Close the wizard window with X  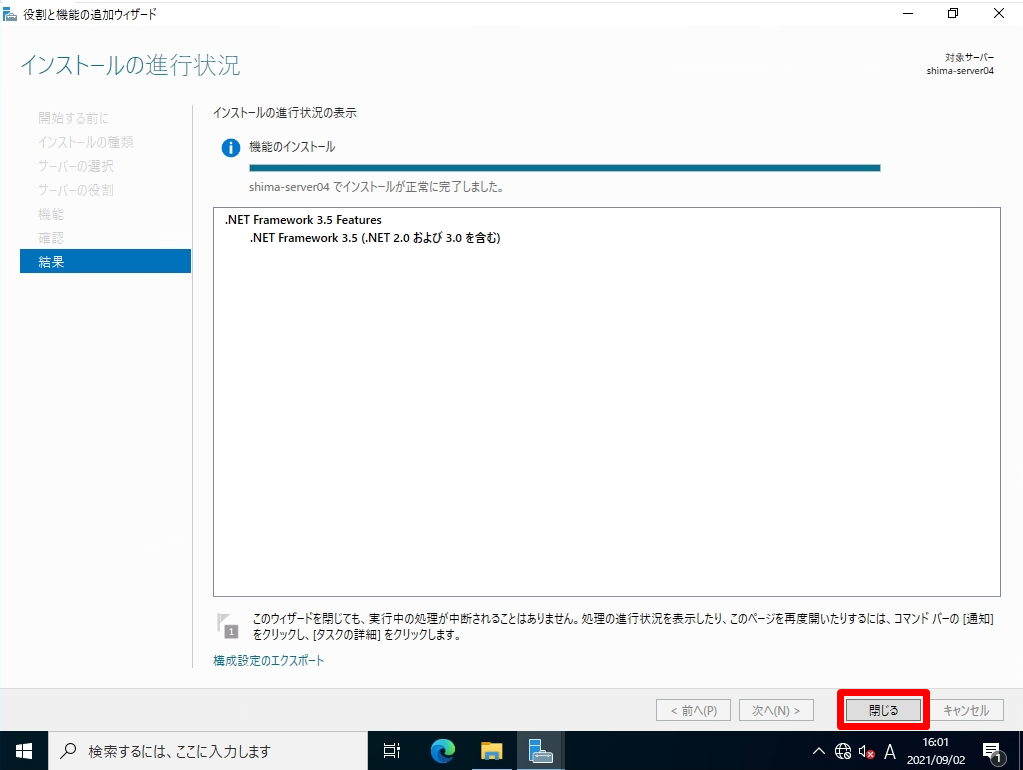(998, 13)
